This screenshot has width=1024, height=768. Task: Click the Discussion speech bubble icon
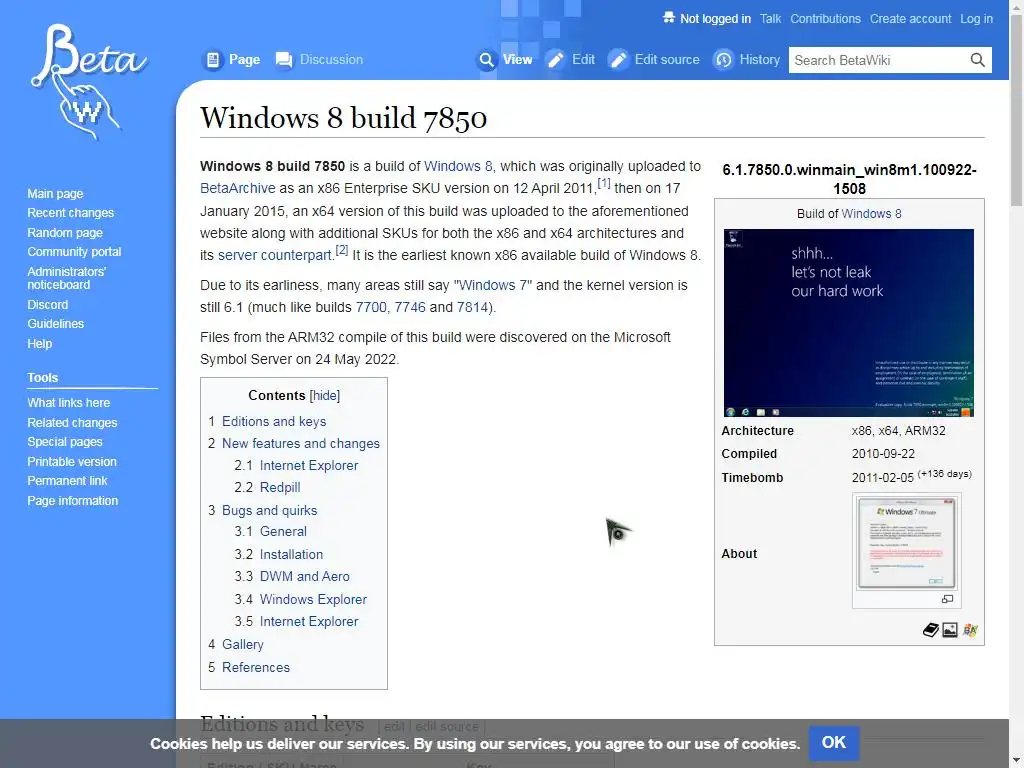(283, 60)
